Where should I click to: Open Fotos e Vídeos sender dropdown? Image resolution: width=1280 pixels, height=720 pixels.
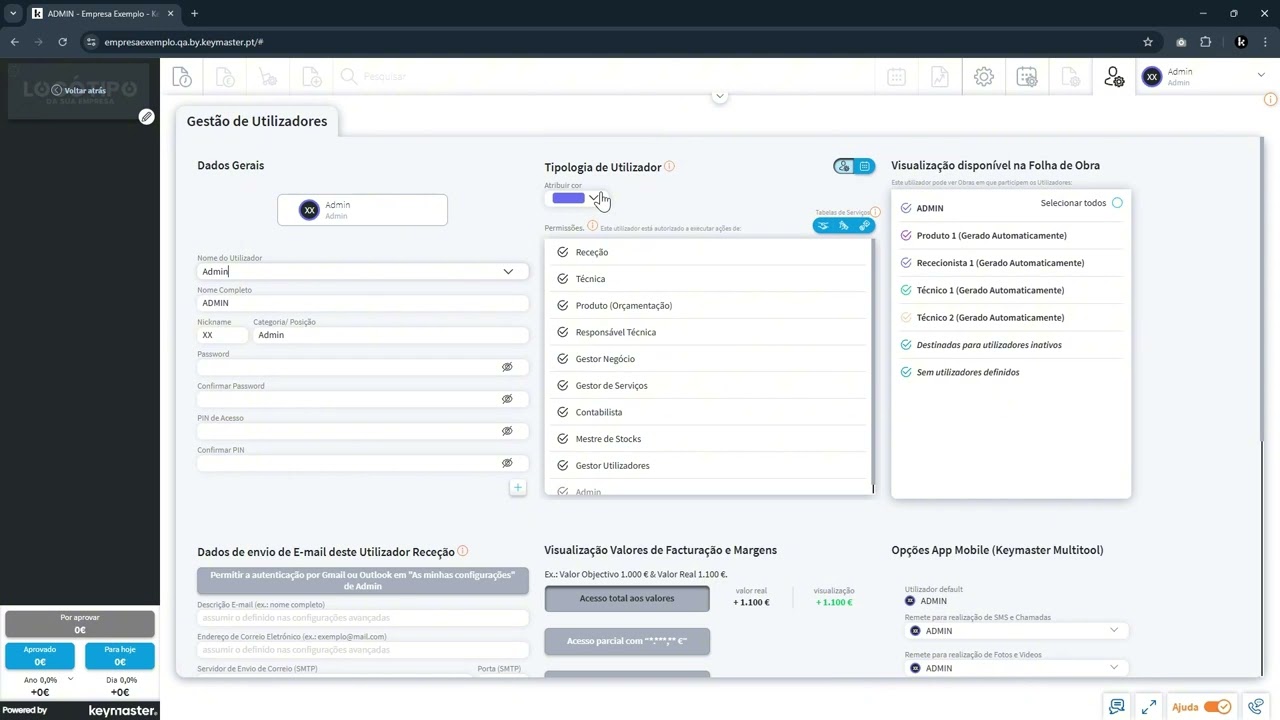[1114, 667]
